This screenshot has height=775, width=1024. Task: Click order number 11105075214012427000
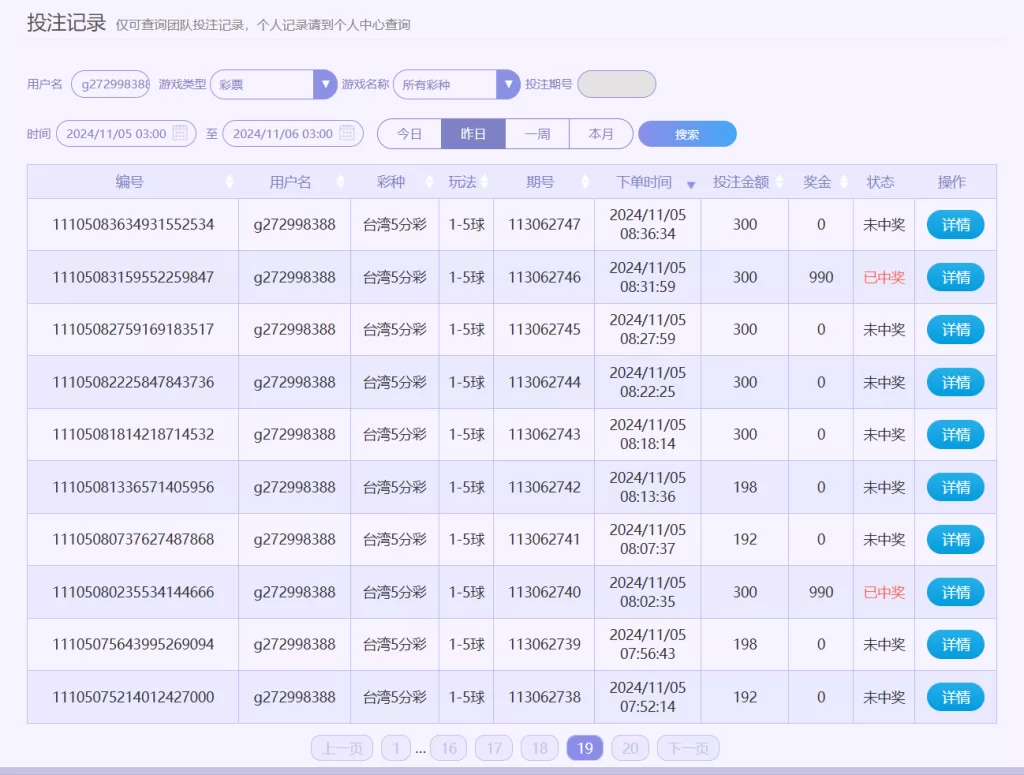pos(133,697)
